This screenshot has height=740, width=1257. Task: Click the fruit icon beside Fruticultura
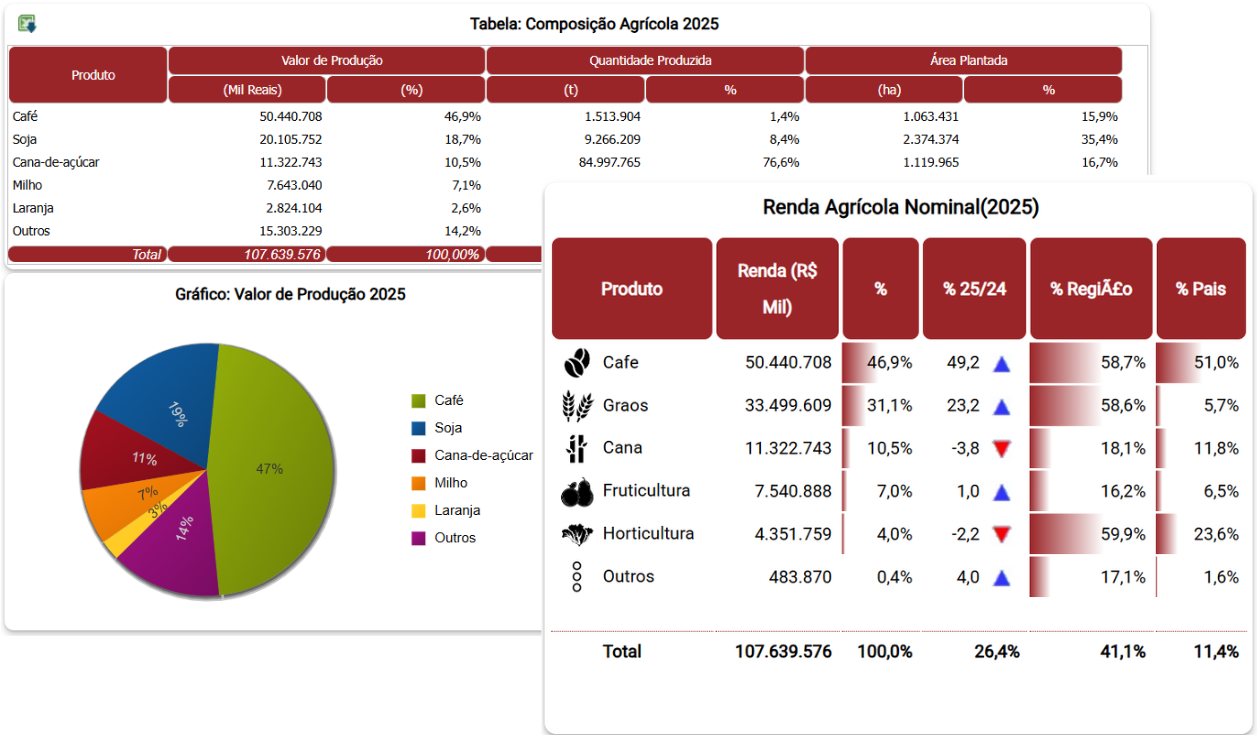[577, 492]
